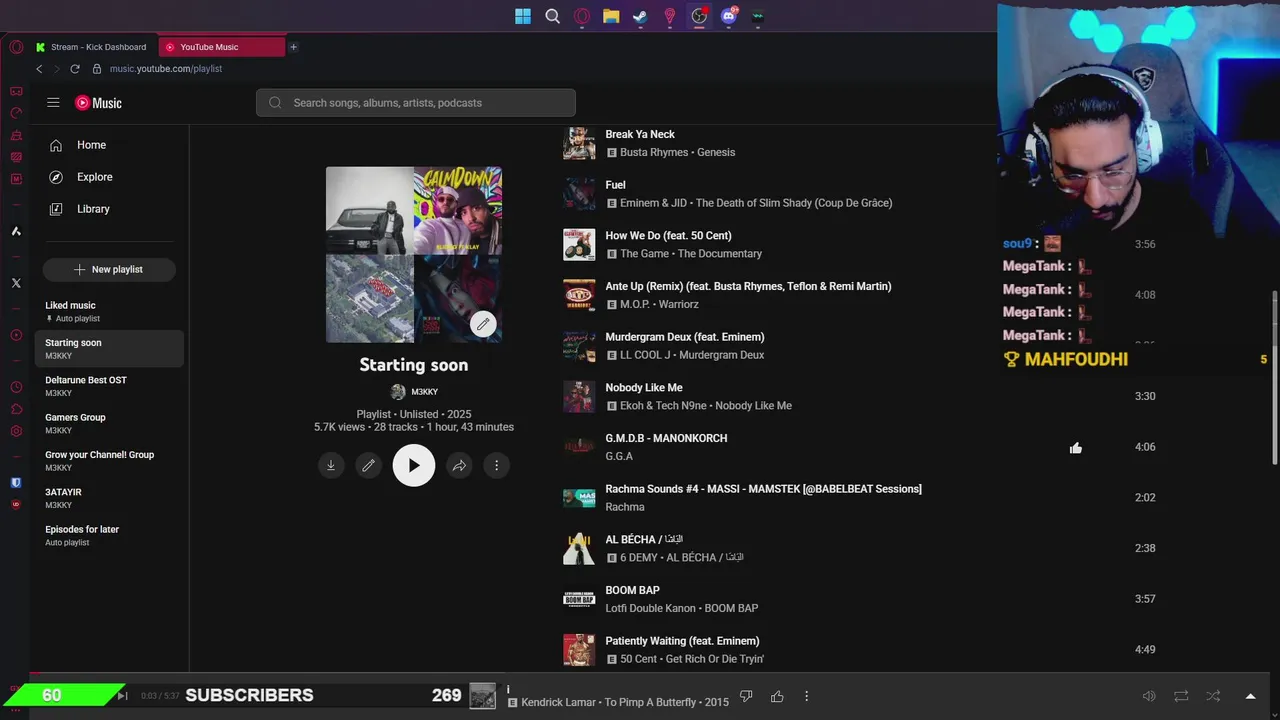This screenshot has width=1280, height=720.
Task: Toggle shuffle in player bar
Action: [1213, 696]
